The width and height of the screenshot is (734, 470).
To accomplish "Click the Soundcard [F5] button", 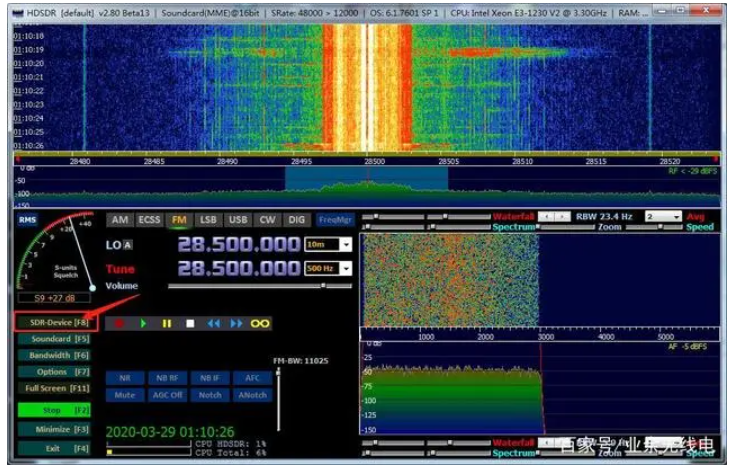I will 52,339.
